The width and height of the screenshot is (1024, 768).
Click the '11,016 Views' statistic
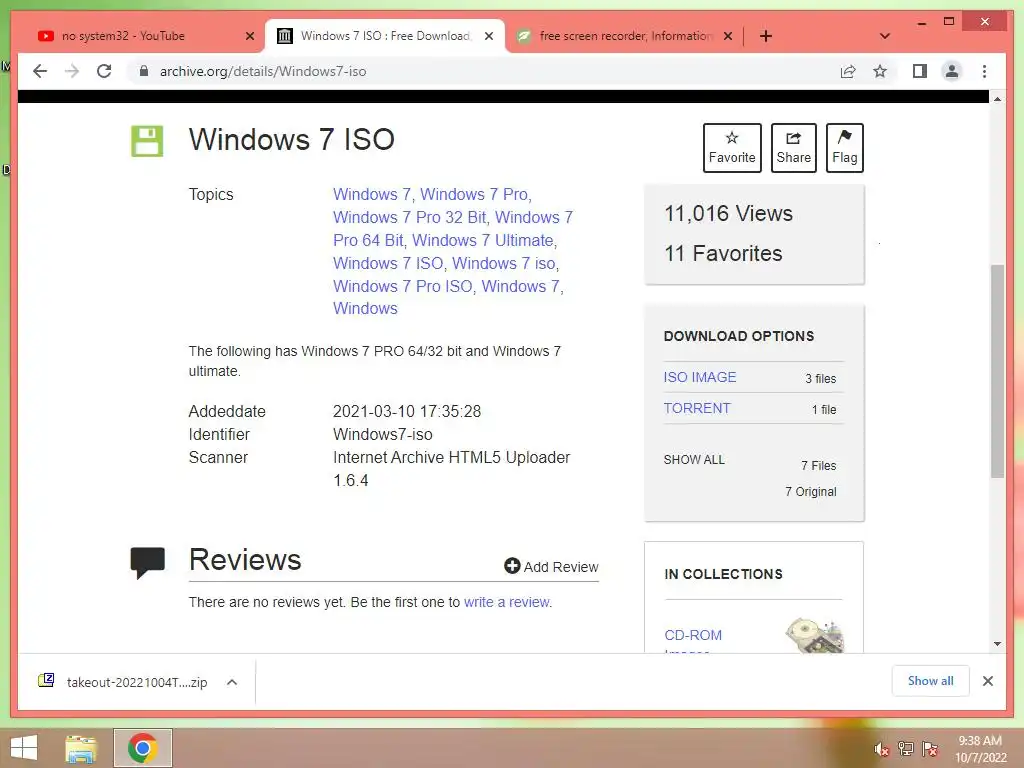[728, 214]
